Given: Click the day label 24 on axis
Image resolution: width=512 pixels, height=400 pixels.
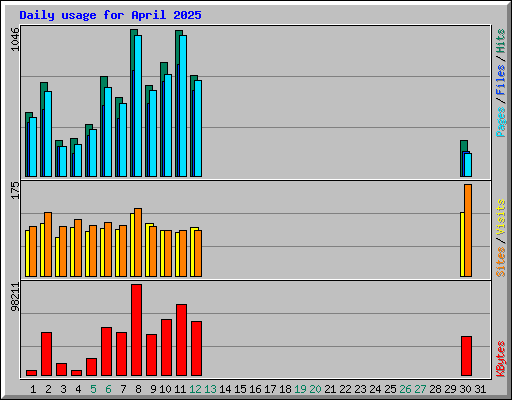Looking at the screenshot, I should [x=375, y=389].
